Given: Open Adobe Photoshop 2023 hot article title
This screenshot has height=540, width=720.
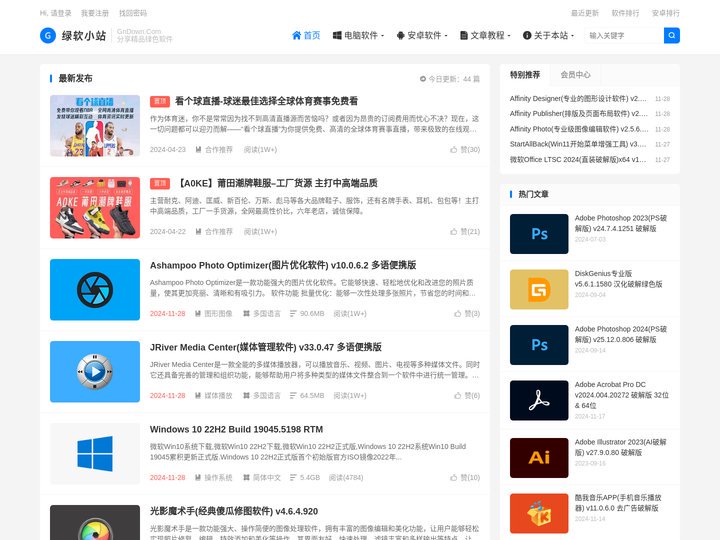Looking at the screenshot, I should pyautogui.click(x=621, y=223).
